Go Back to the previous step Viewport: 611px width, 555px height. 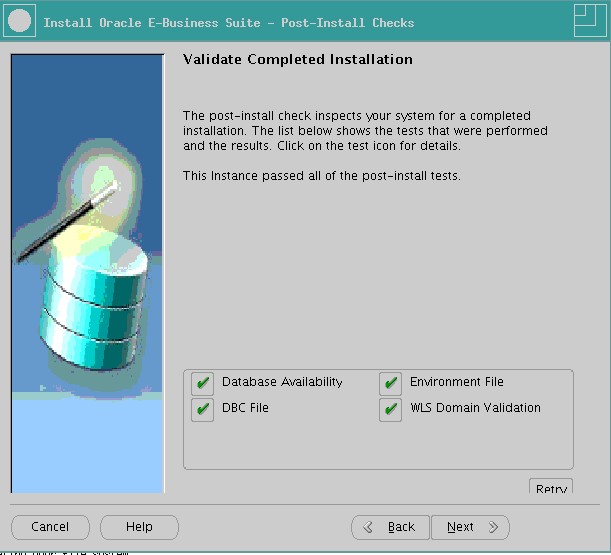pos(390,527)
